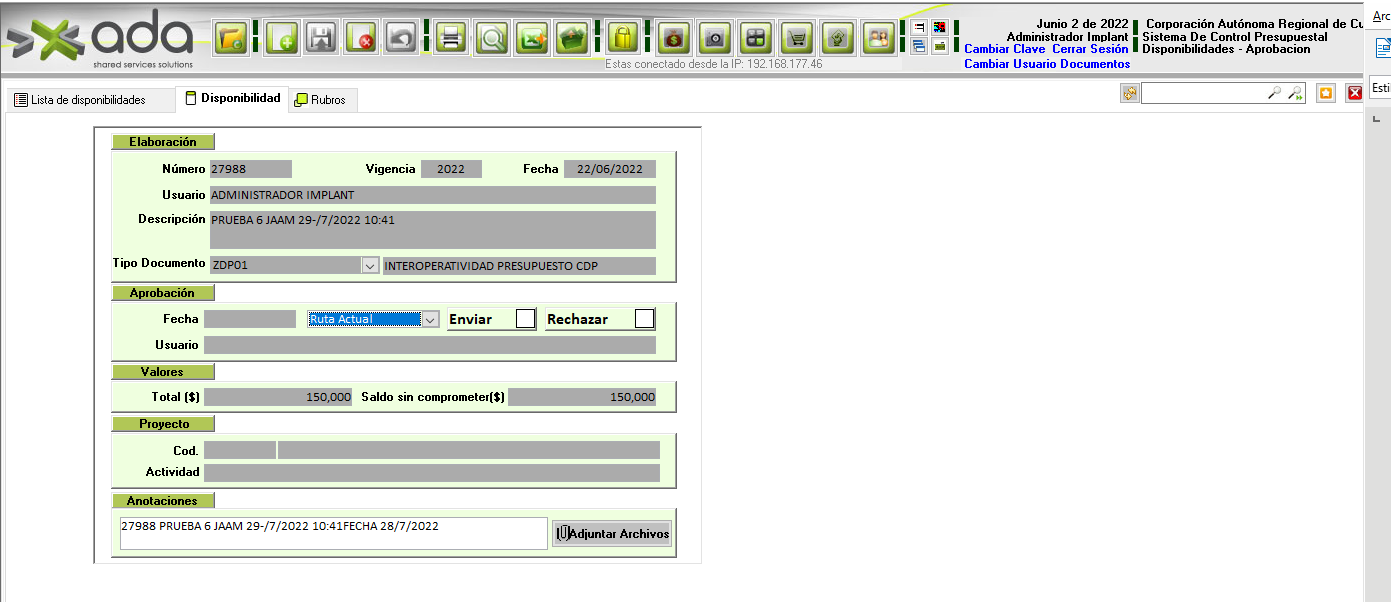Delete document via red X page icon
Viewport: 1391px width, 602px height.
[x=362, y=39]
